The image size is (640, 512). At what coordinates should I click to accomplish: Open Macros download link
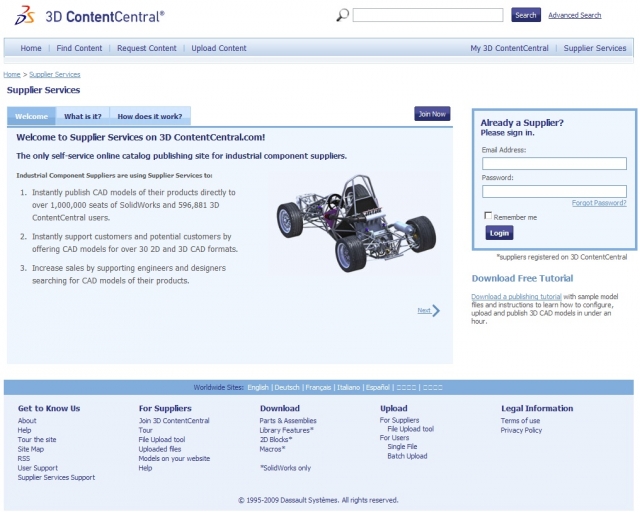click(x=272, y=449)
